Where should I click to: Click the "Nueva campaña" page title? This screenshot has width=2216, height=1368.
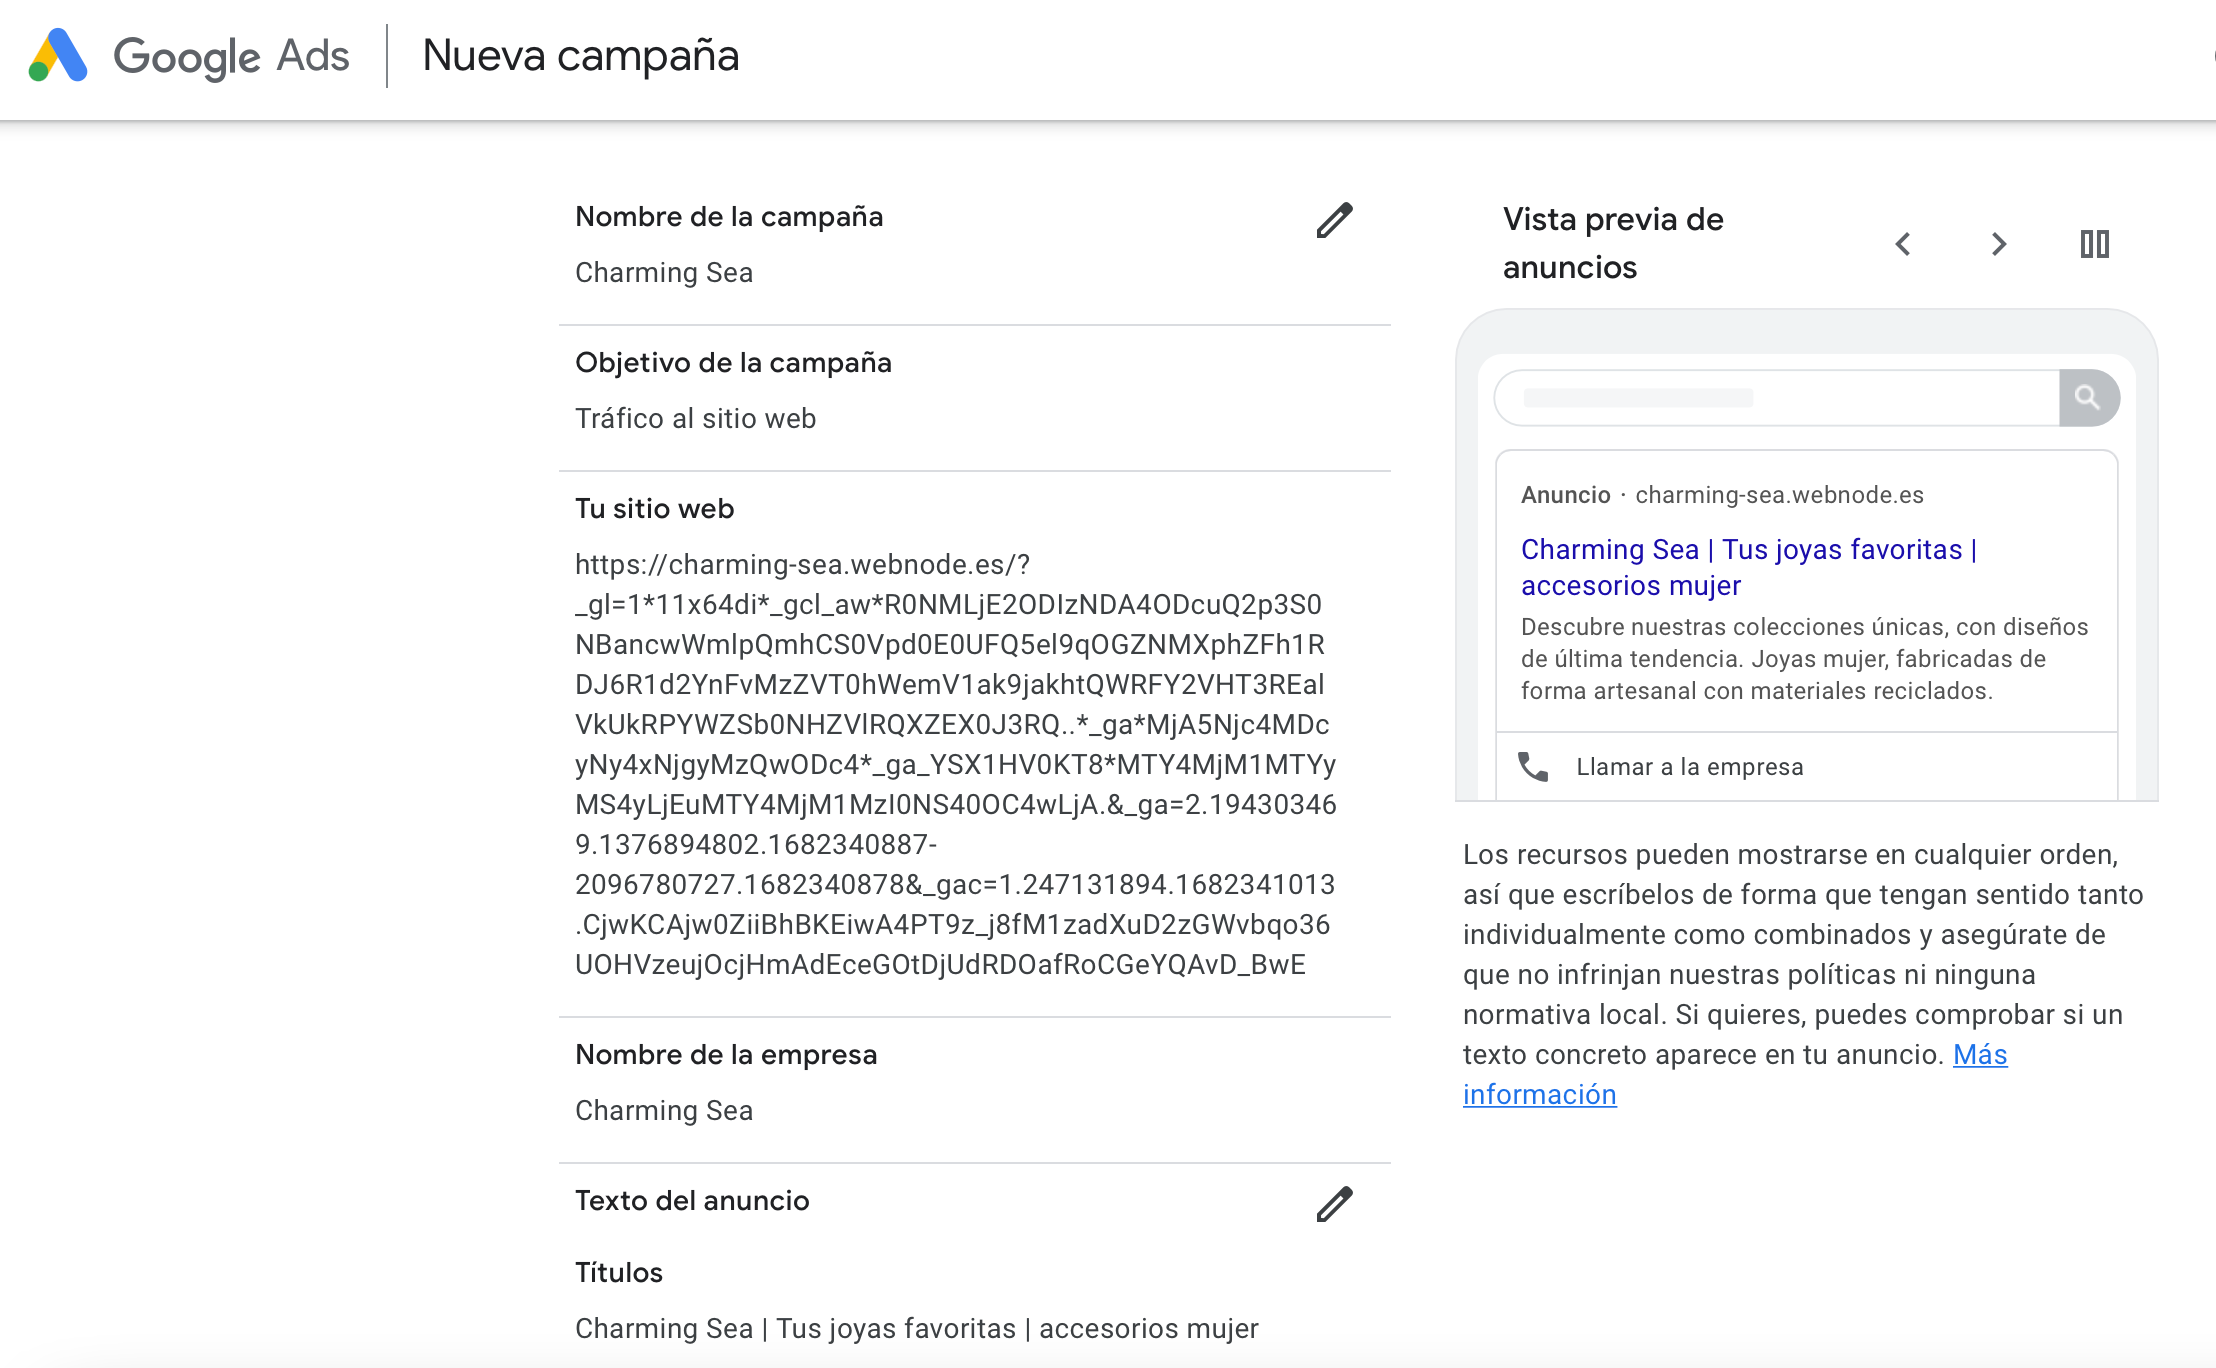point(580,56)
